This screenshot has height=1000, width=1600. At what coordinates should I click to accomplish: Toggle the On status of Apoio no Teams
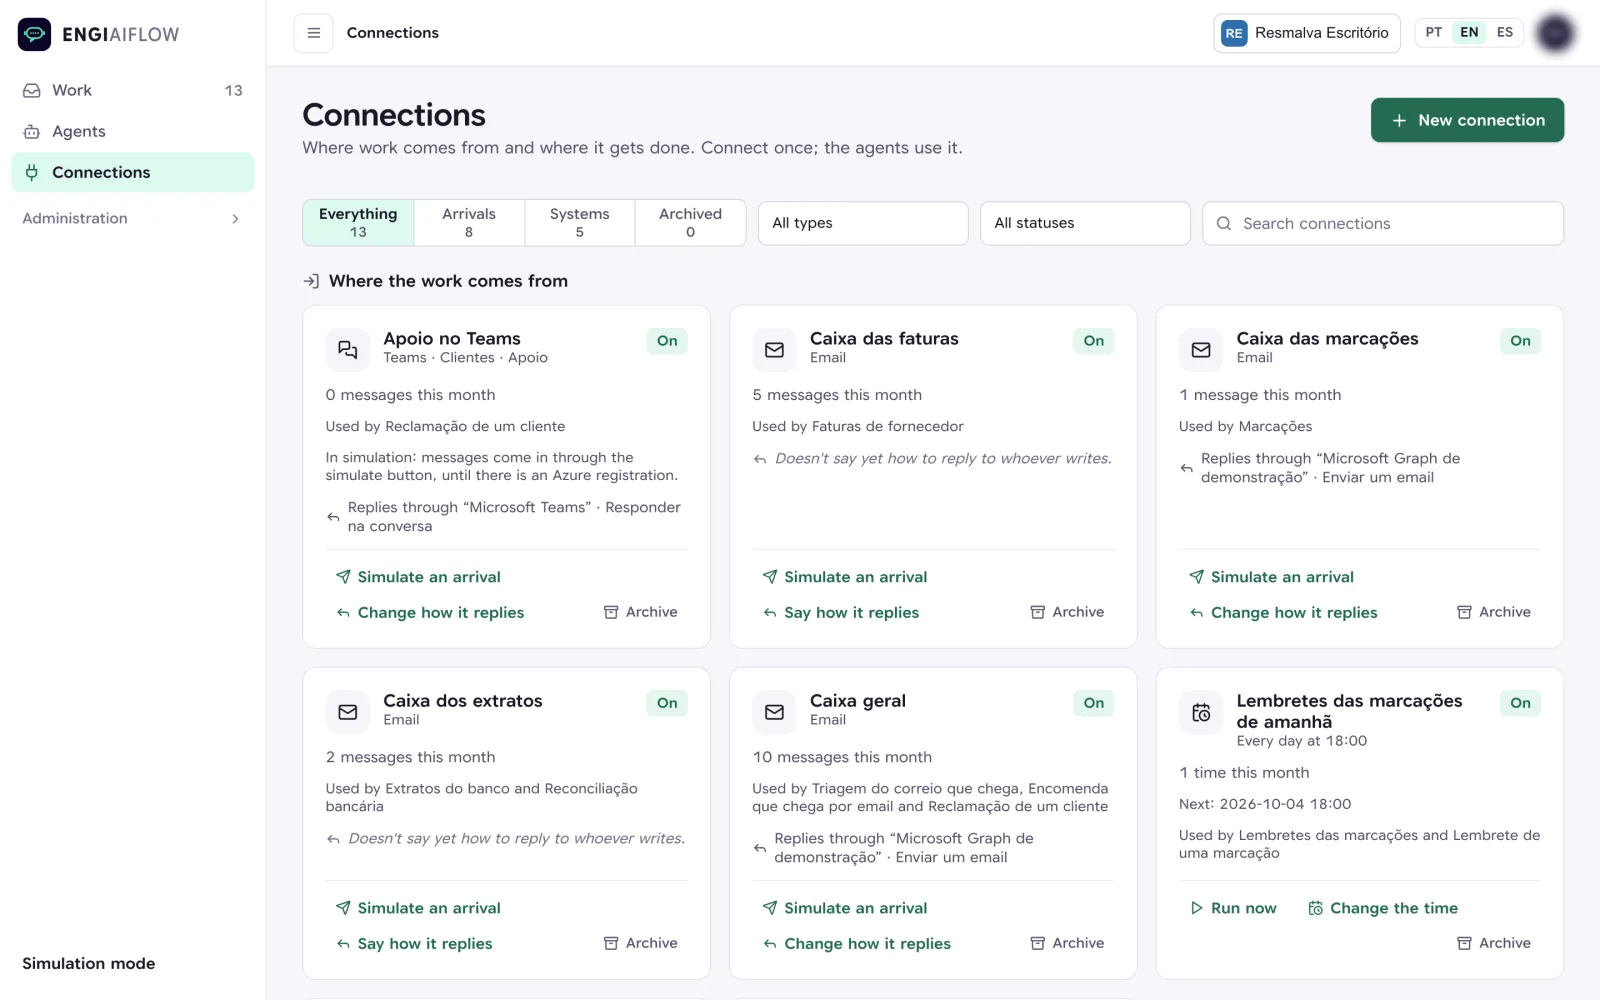point(667,341)
